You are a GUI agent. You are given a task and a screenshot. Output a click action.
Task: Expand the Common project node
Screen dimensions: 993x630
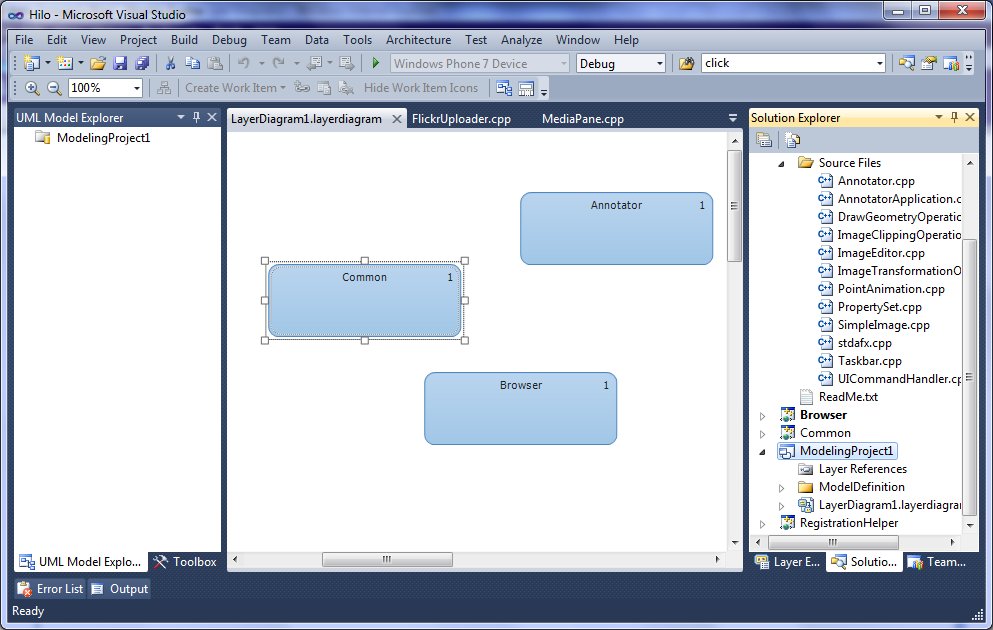762,434
